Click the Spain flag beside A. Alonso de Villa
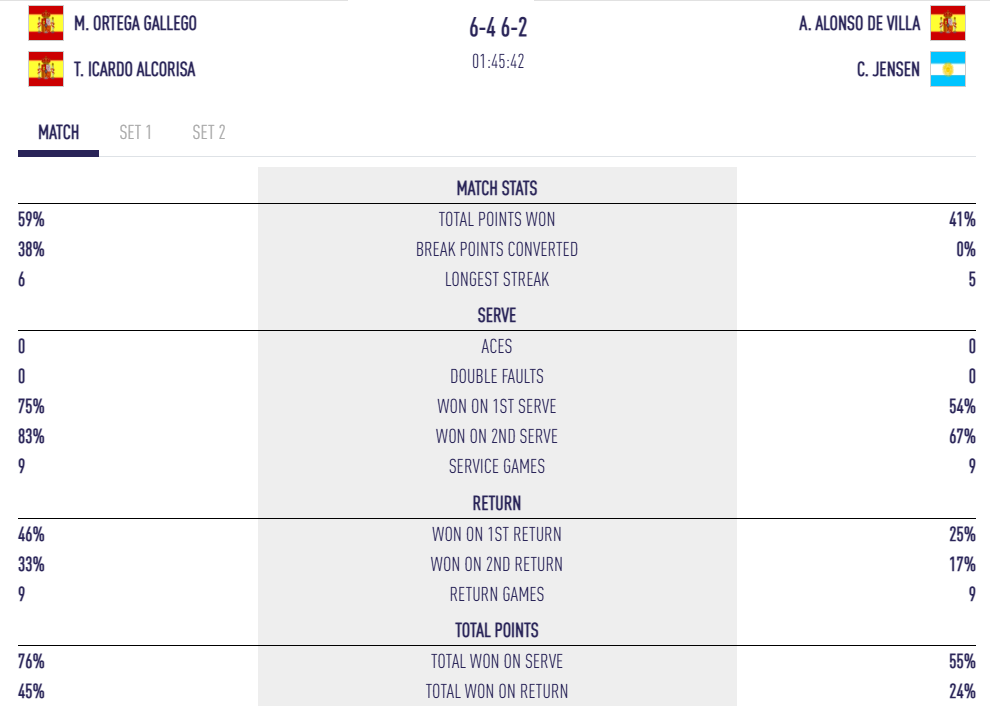990x725 pixels. [947, 23]
